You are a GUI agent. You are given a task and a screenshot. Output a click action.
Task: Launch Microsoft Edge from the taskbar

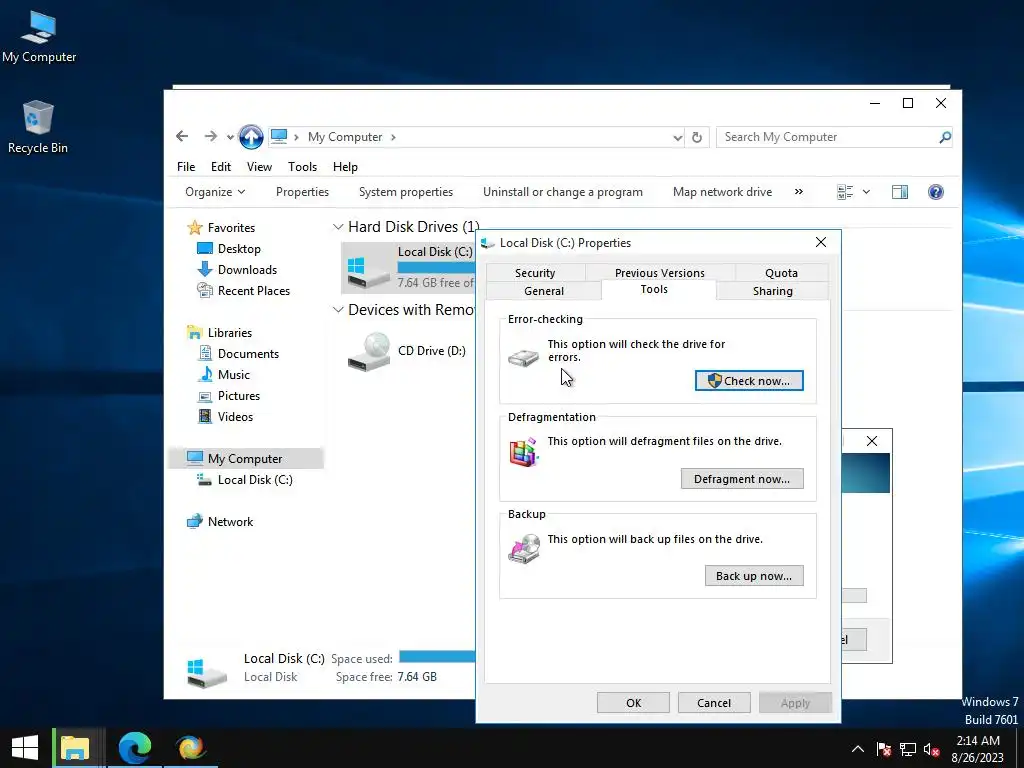click(x=135, y=748)
